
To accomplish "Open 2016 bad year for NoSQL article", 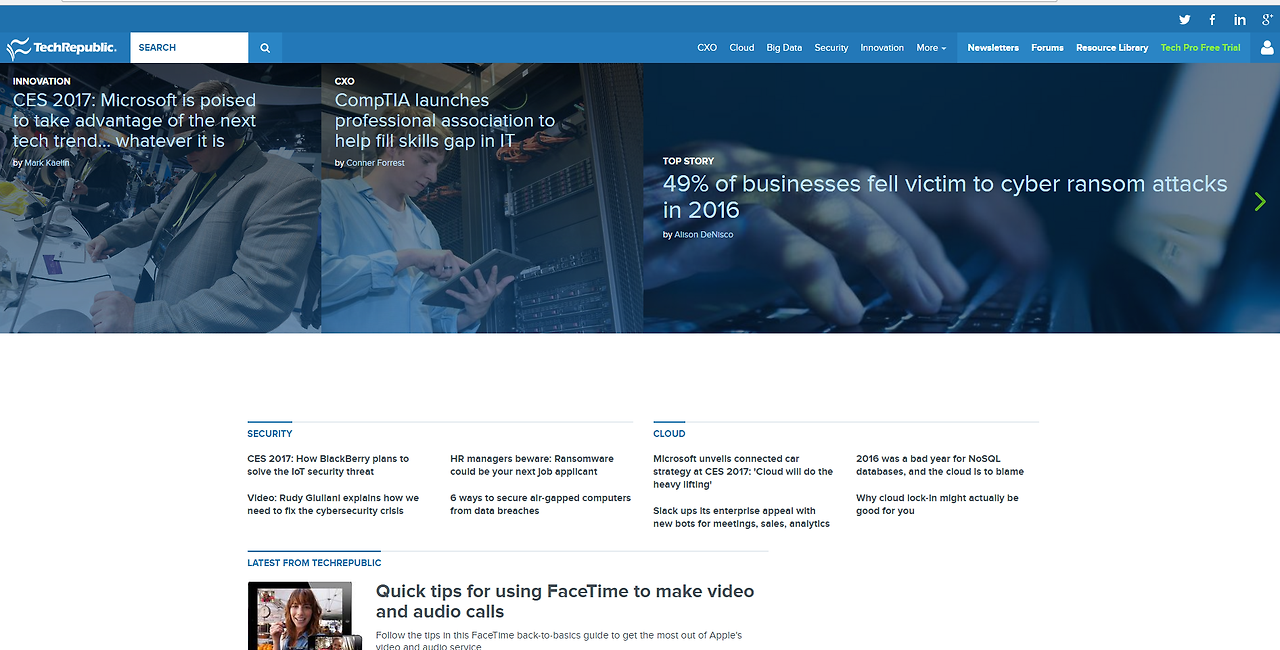I will [940, 465].
